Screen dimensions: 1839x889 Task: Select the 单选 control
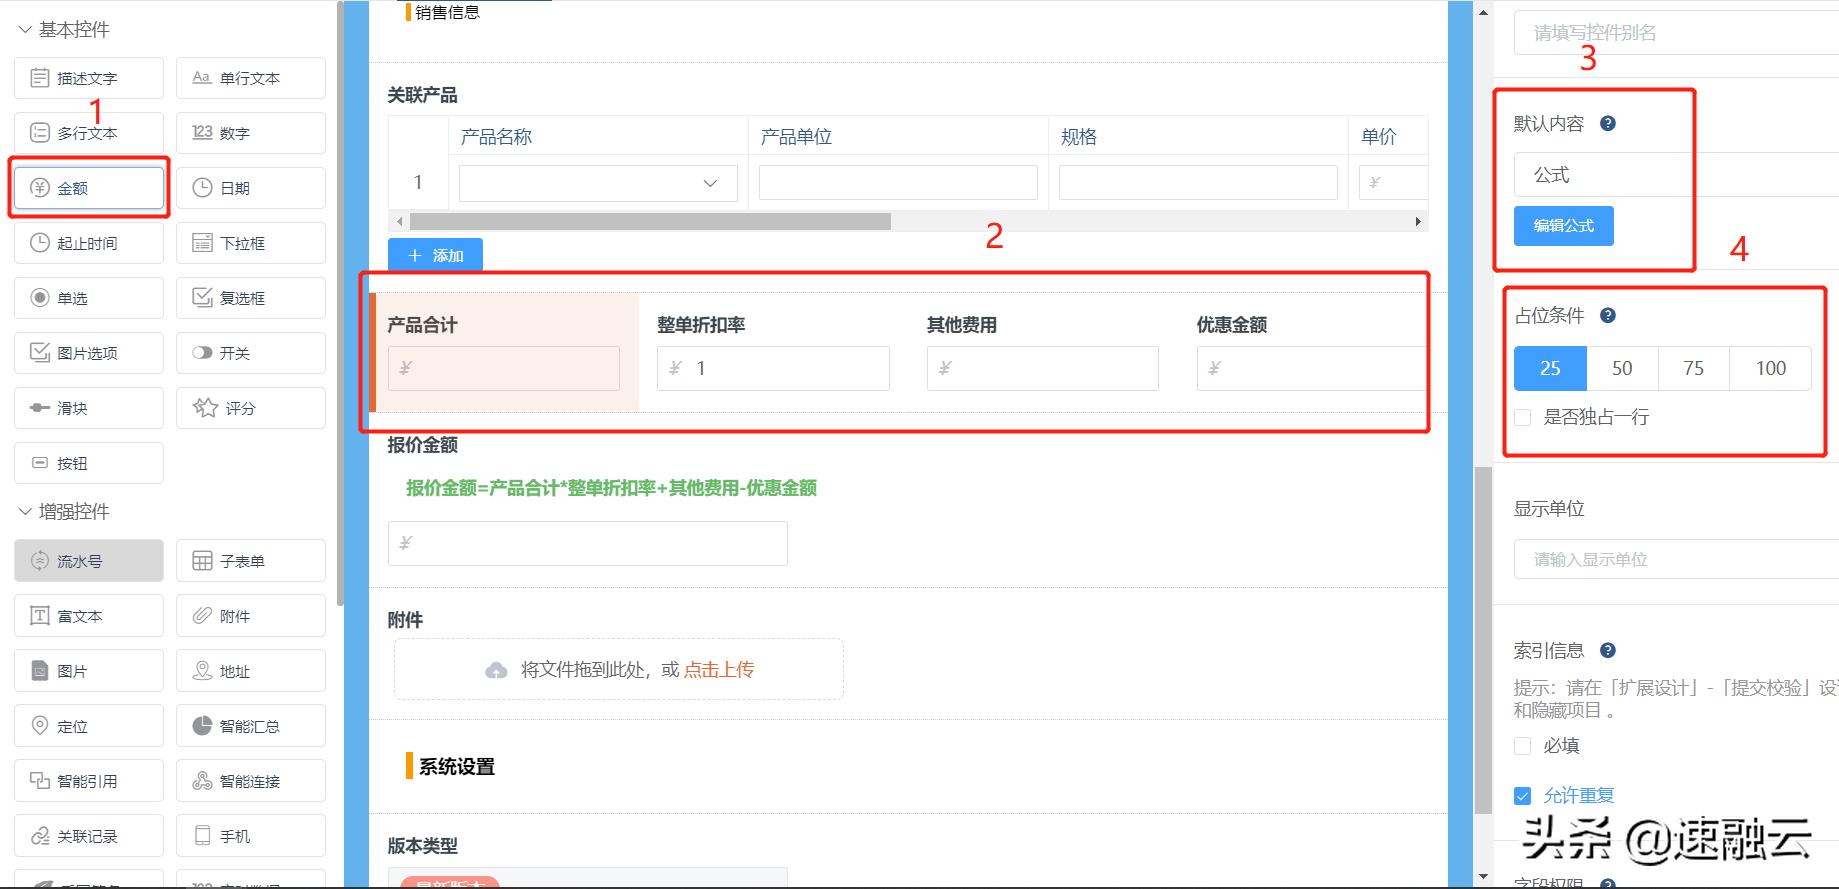[x=89, y=298]
